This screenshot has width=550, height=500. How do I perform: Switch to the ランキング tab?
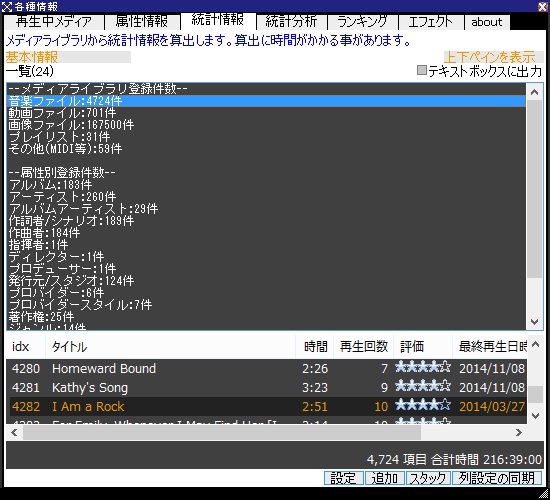click(x=362, y=22)
